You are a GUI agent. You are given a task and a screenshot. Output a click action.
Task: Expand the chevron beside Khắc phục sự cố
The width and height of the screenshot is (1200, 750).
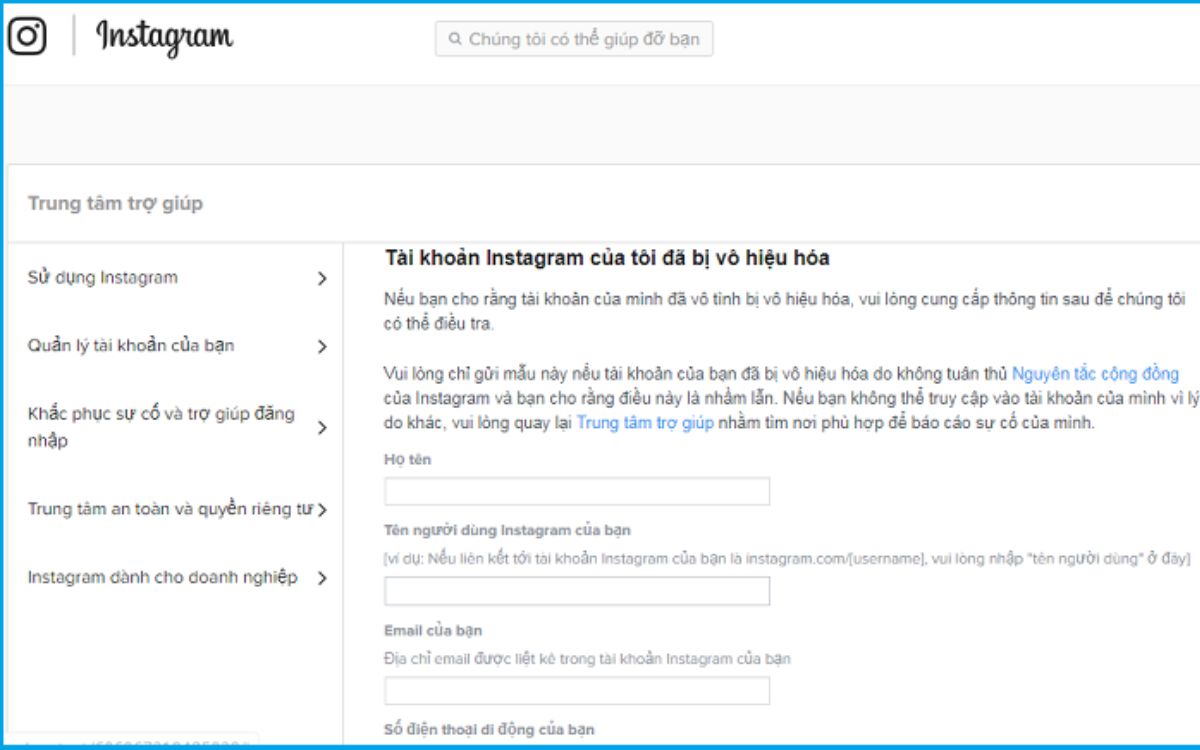click(x=322, y=428)
